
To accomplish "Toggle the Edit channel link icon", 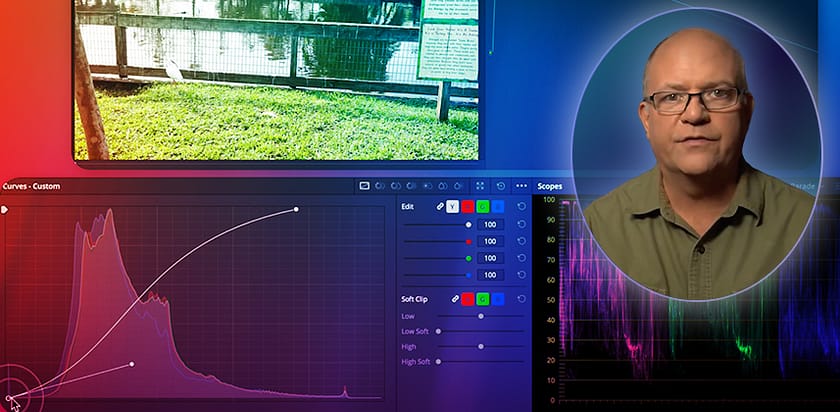I will [x=440, y=206].
